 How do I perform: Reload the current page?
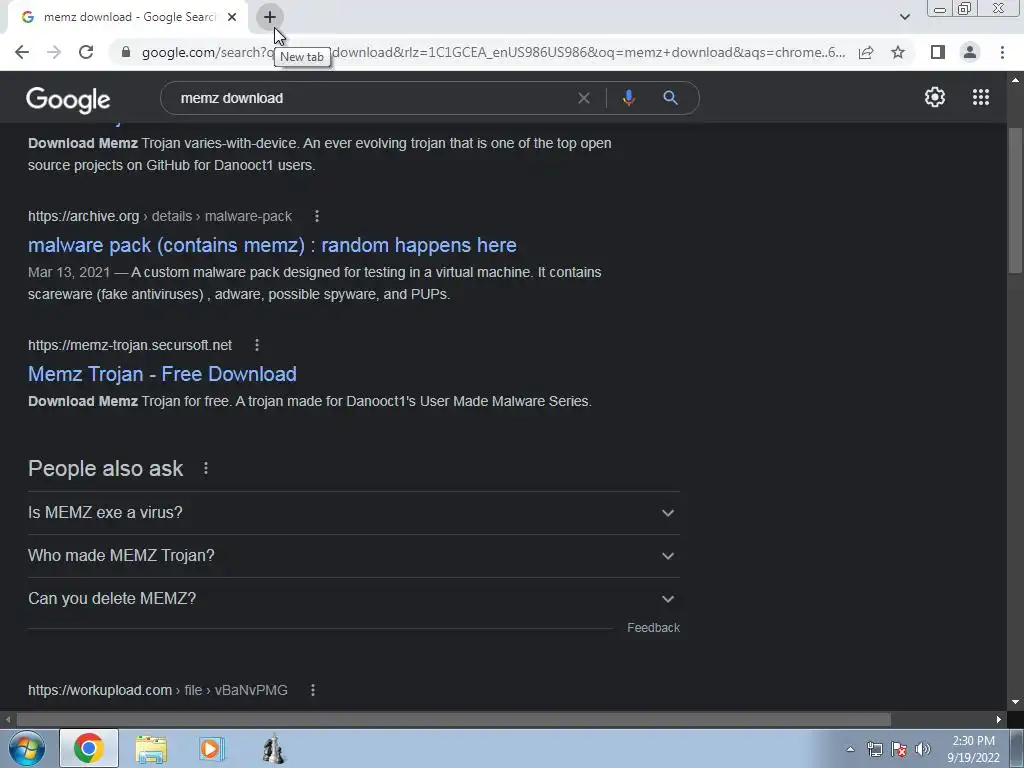tap(86, 52)
